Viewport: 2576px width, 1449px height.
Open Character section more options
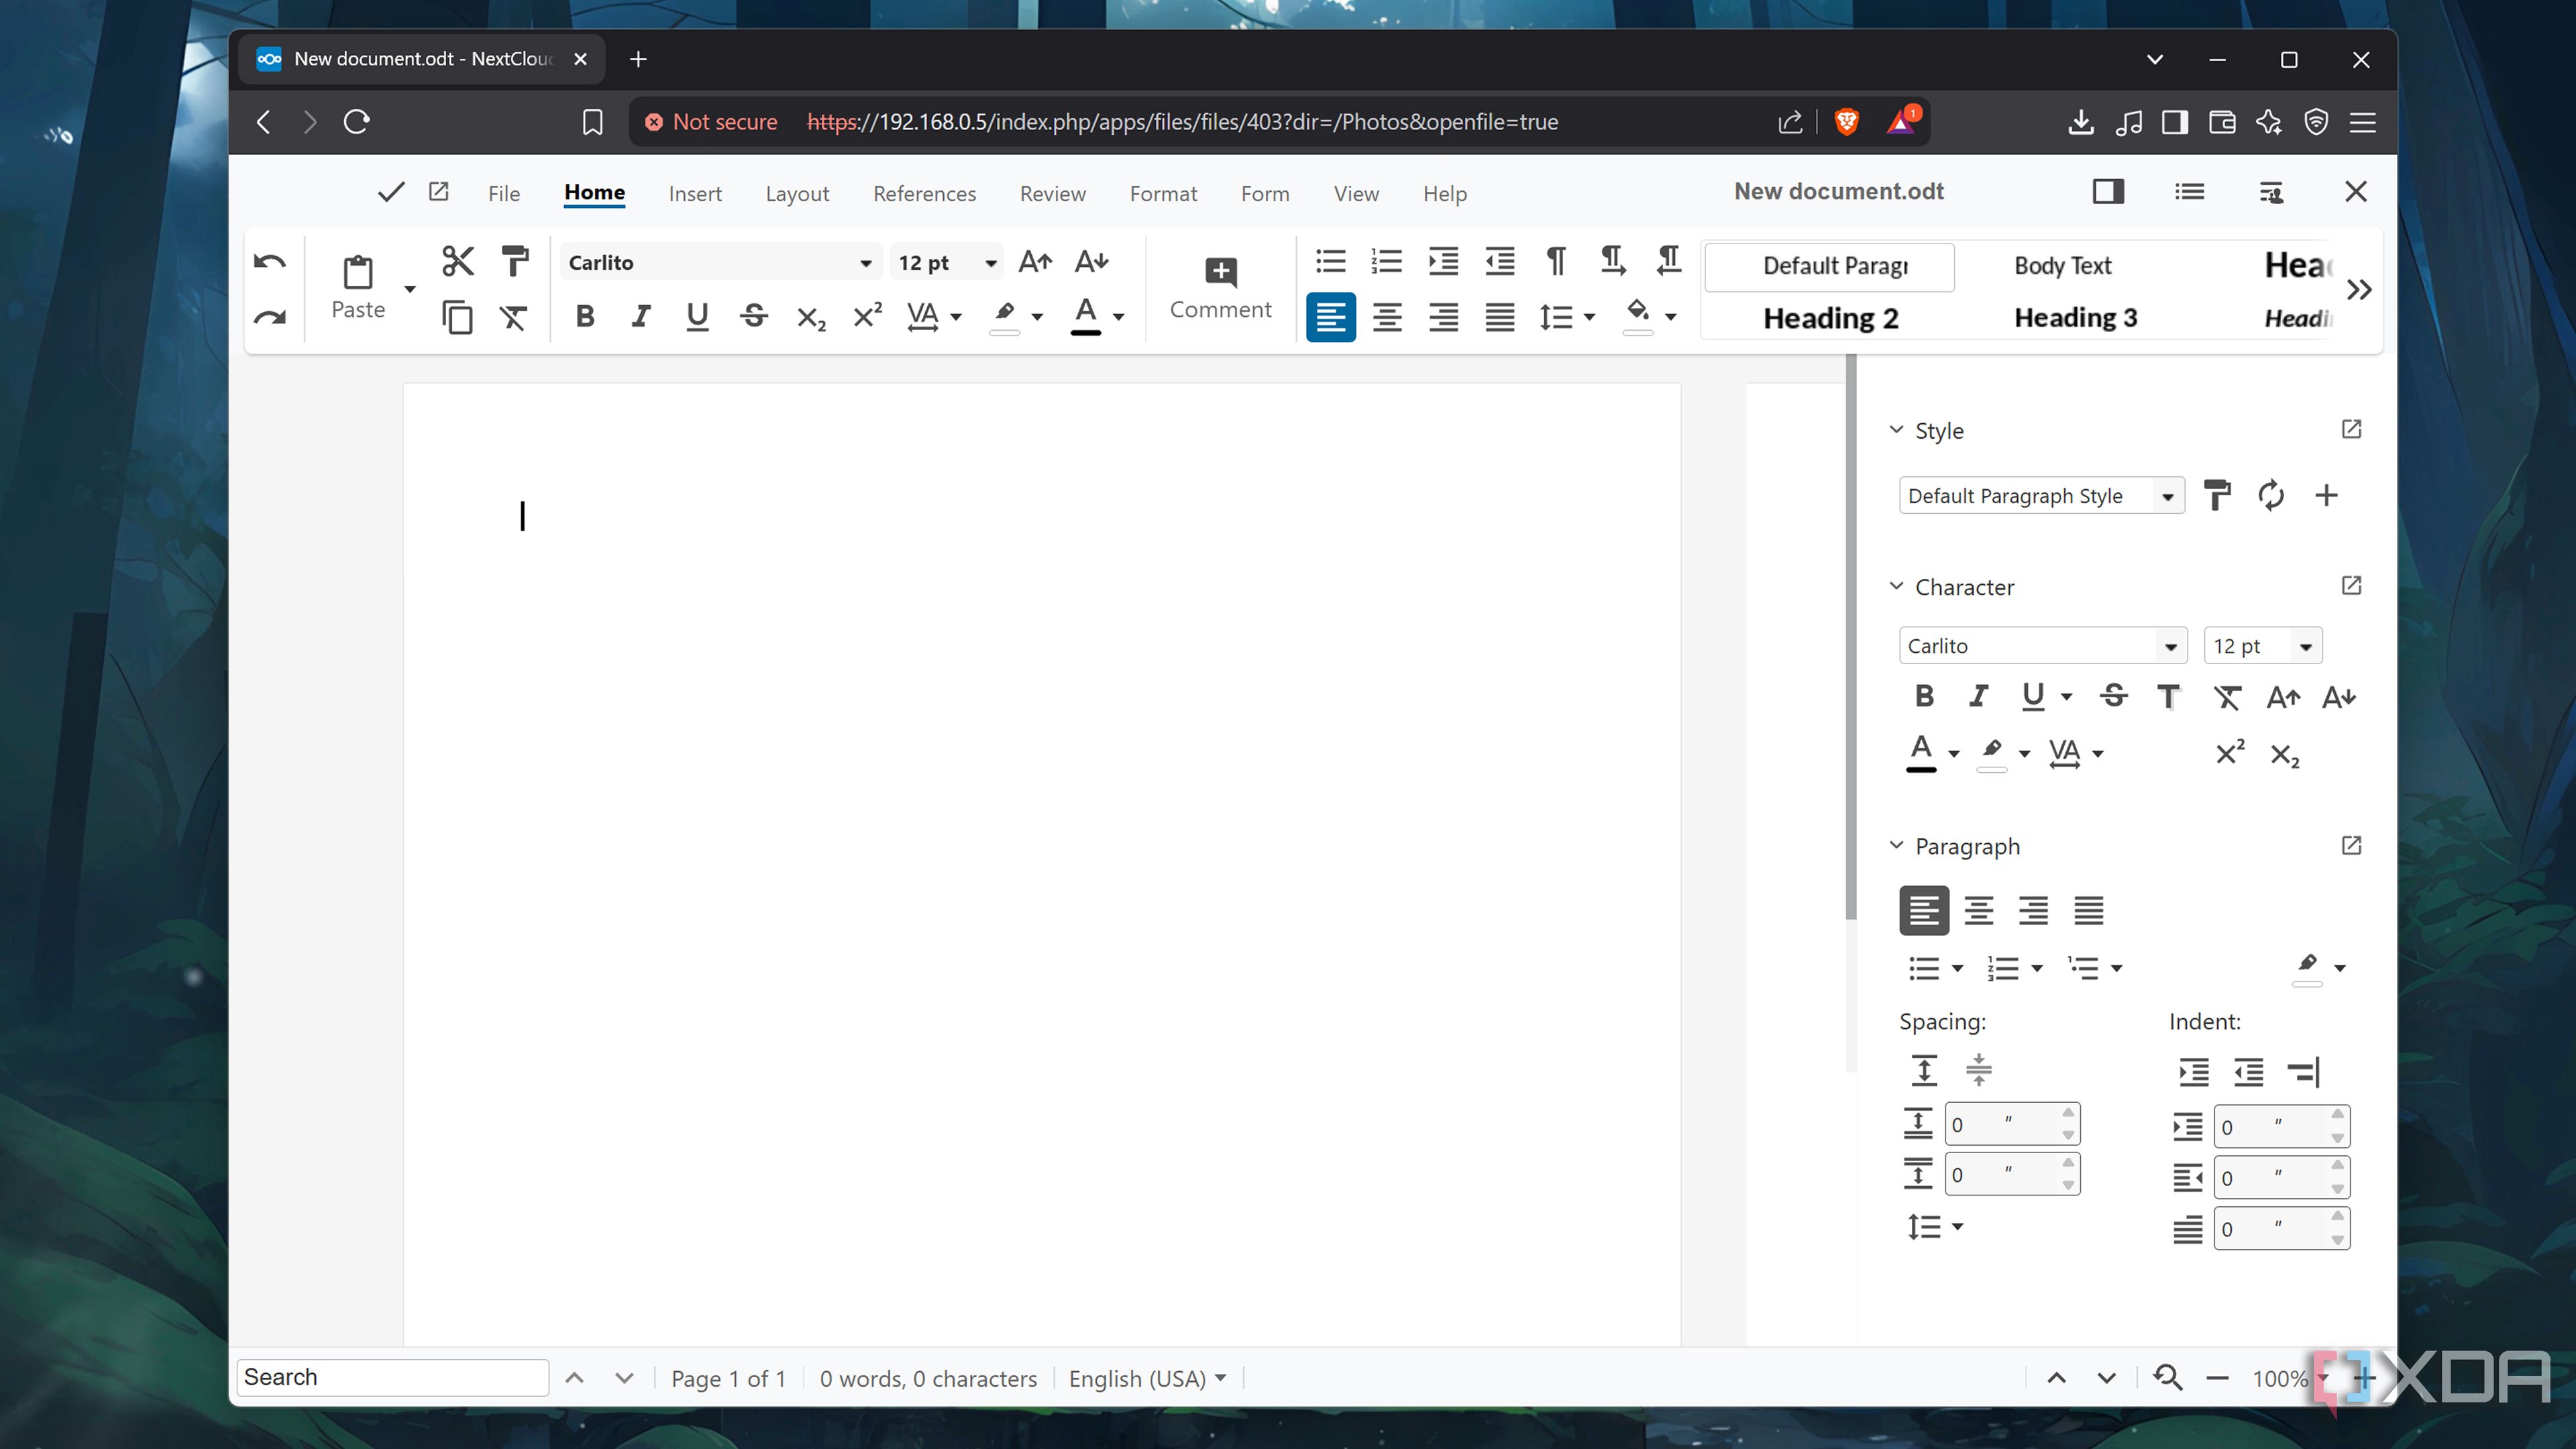tap(2351, 586)
